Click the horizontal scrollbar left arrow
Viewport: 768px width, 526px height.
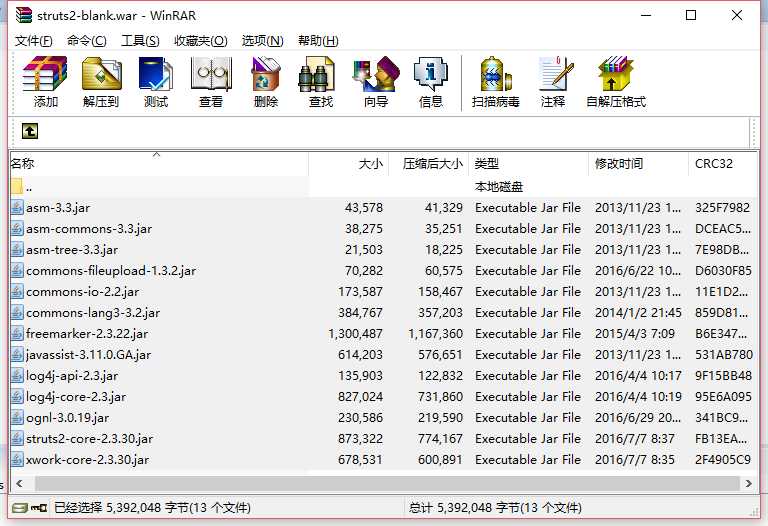pyautogui.click(x=20, y=483)
